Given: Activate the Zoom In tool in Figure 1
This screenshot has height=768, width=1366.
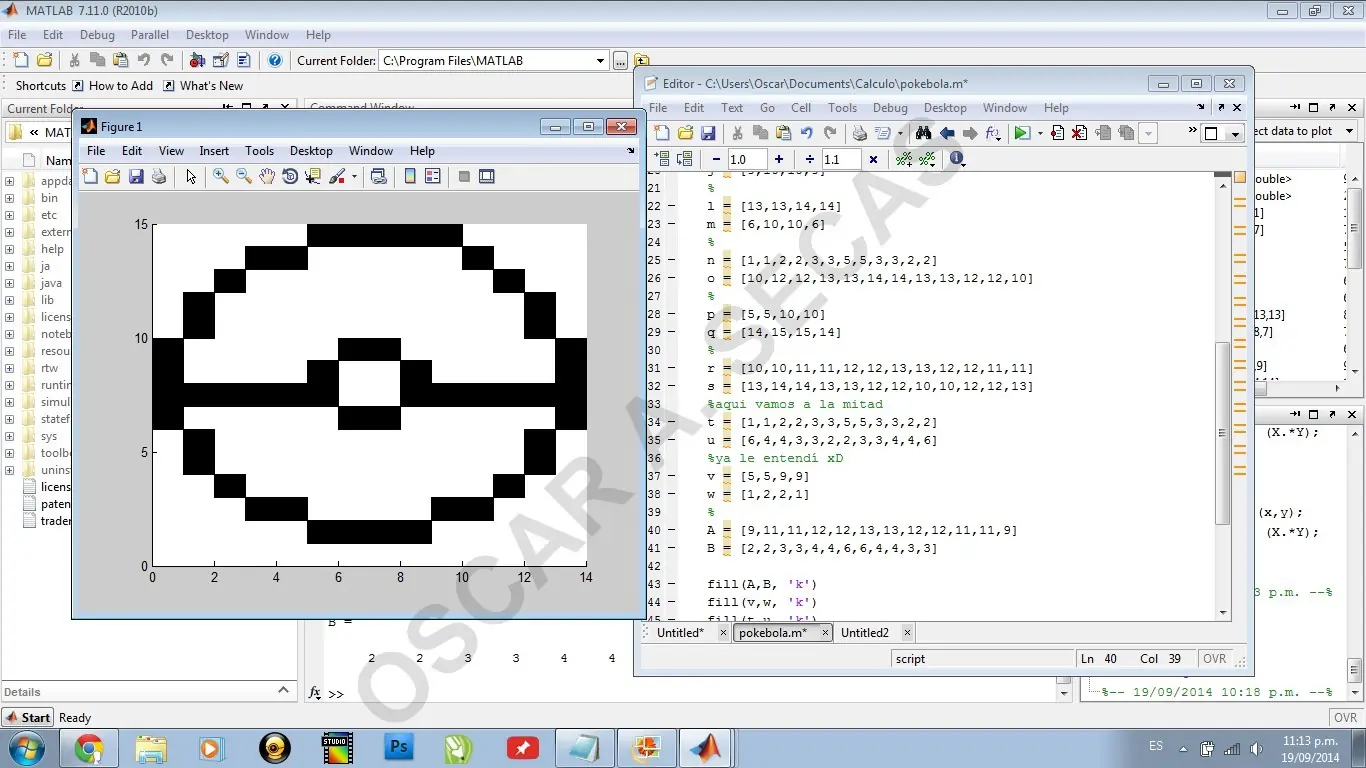Looking at the screenshot, I should 220,177.
